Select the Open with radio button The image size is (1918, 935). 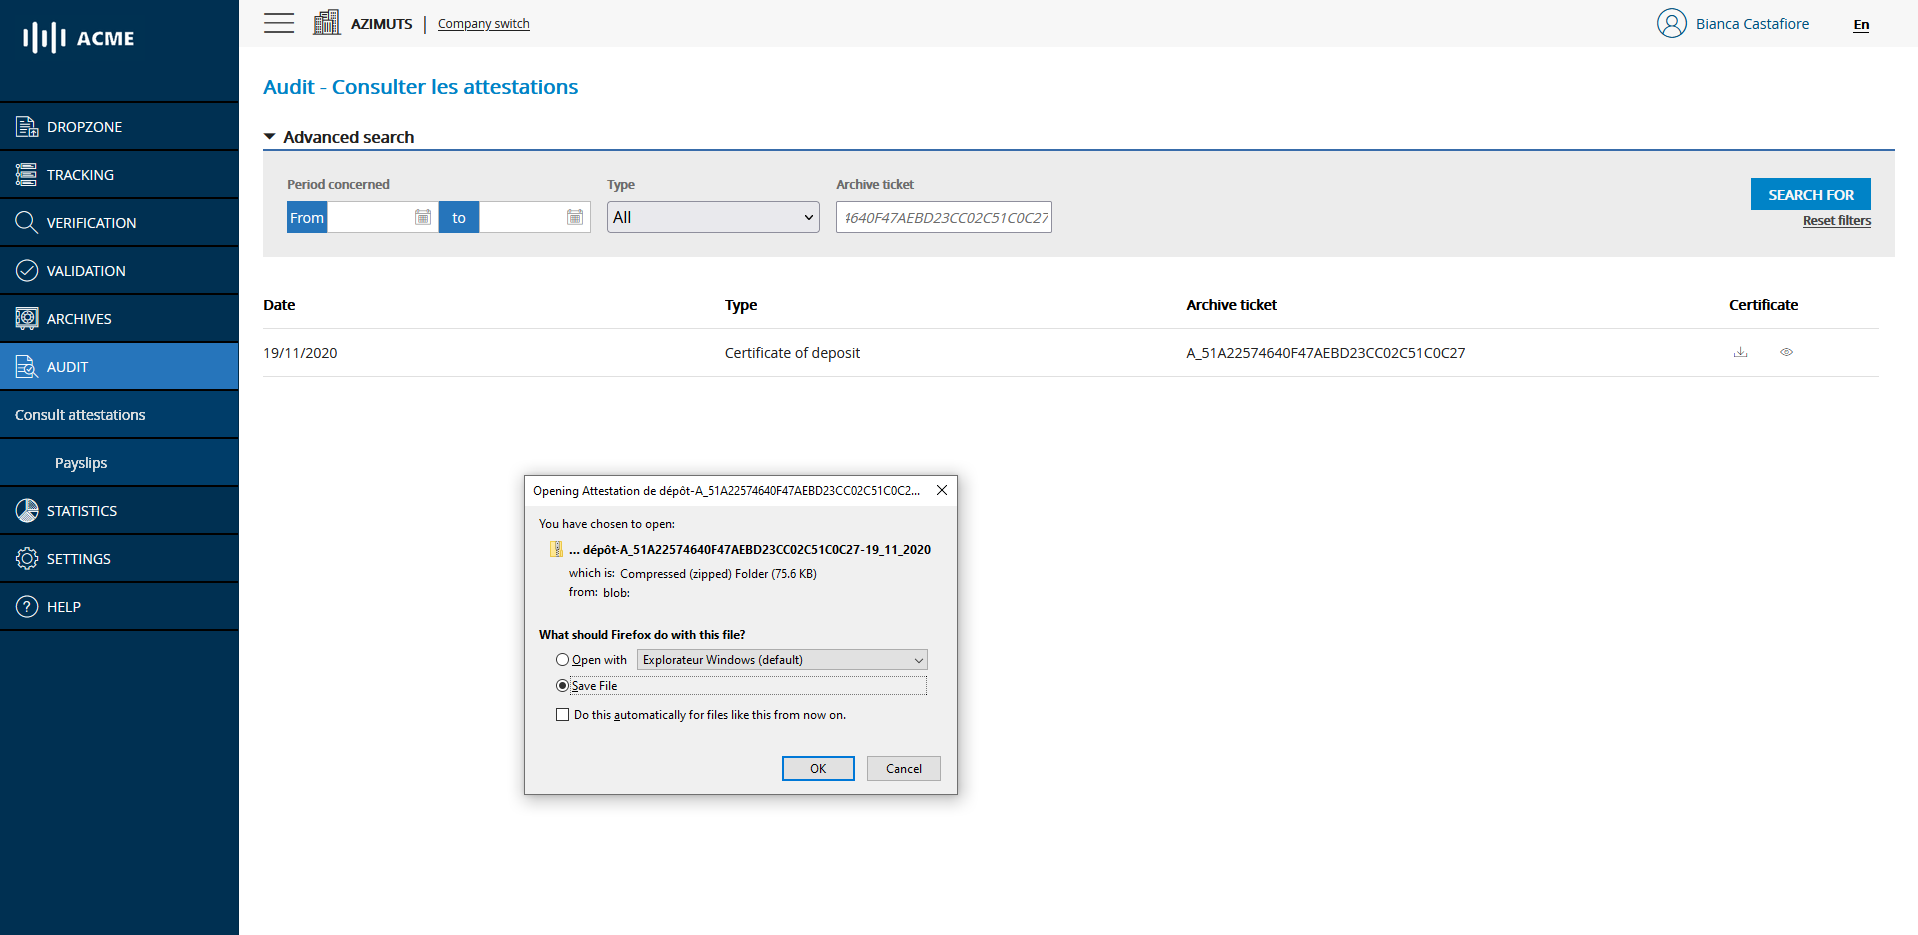(562, 660)
